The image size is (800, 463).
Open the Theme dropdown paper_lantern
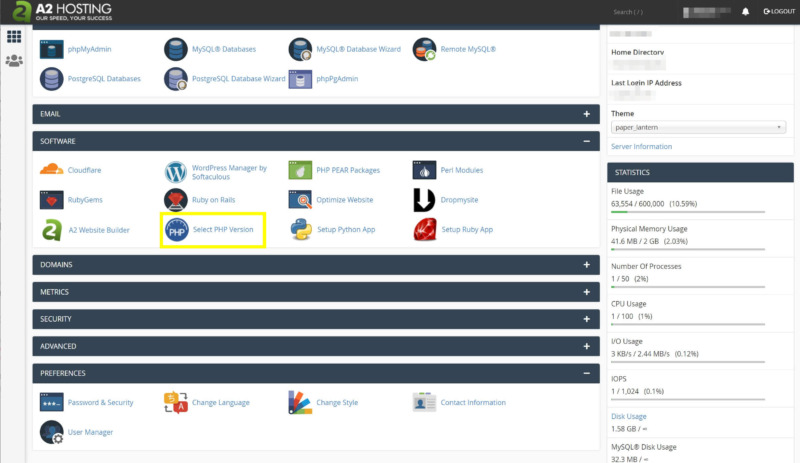pyautogui.click(x=697, y=128)
